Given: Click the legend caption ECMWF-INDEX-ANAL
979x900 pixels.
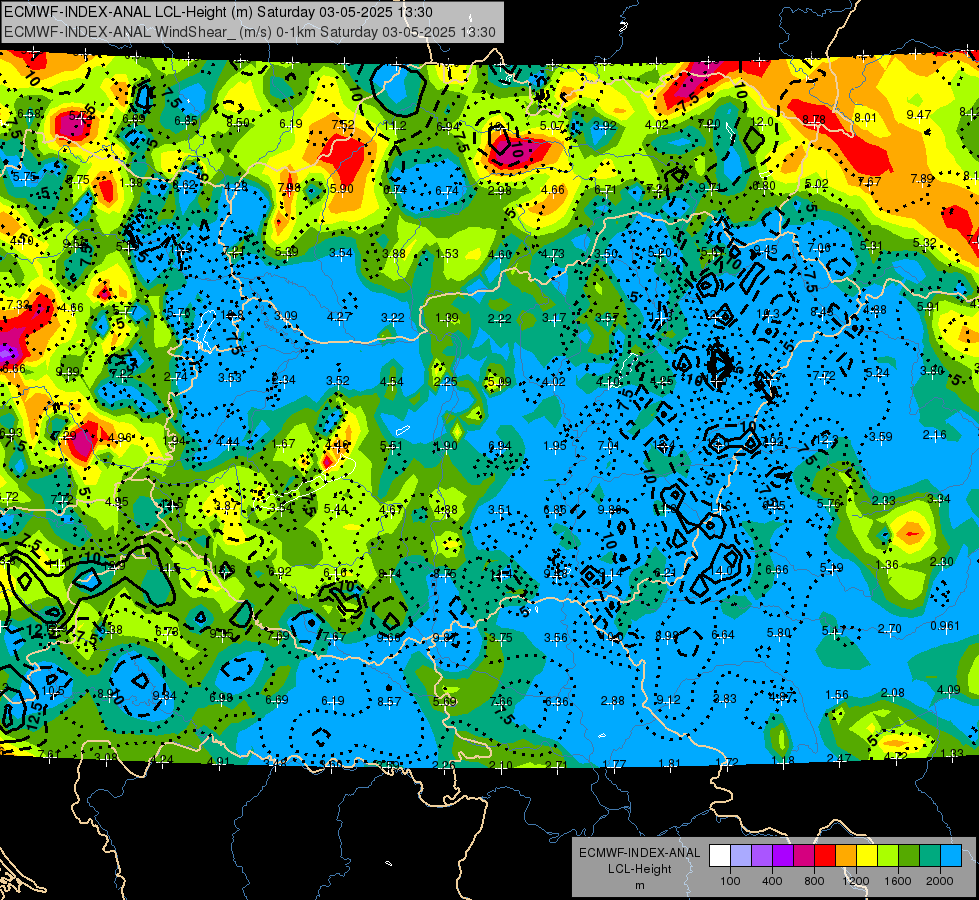Looking at the screenshot, I should [639, 853].
